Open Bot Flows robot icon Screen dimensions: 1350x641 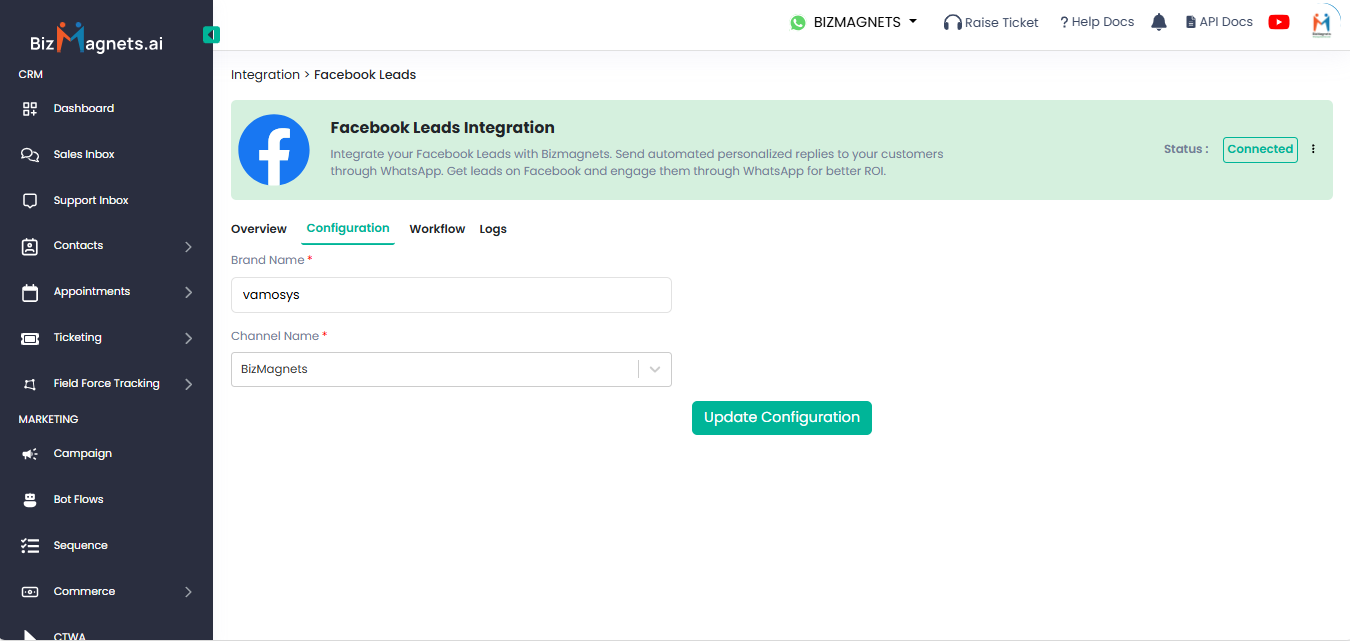coord(30,500)
